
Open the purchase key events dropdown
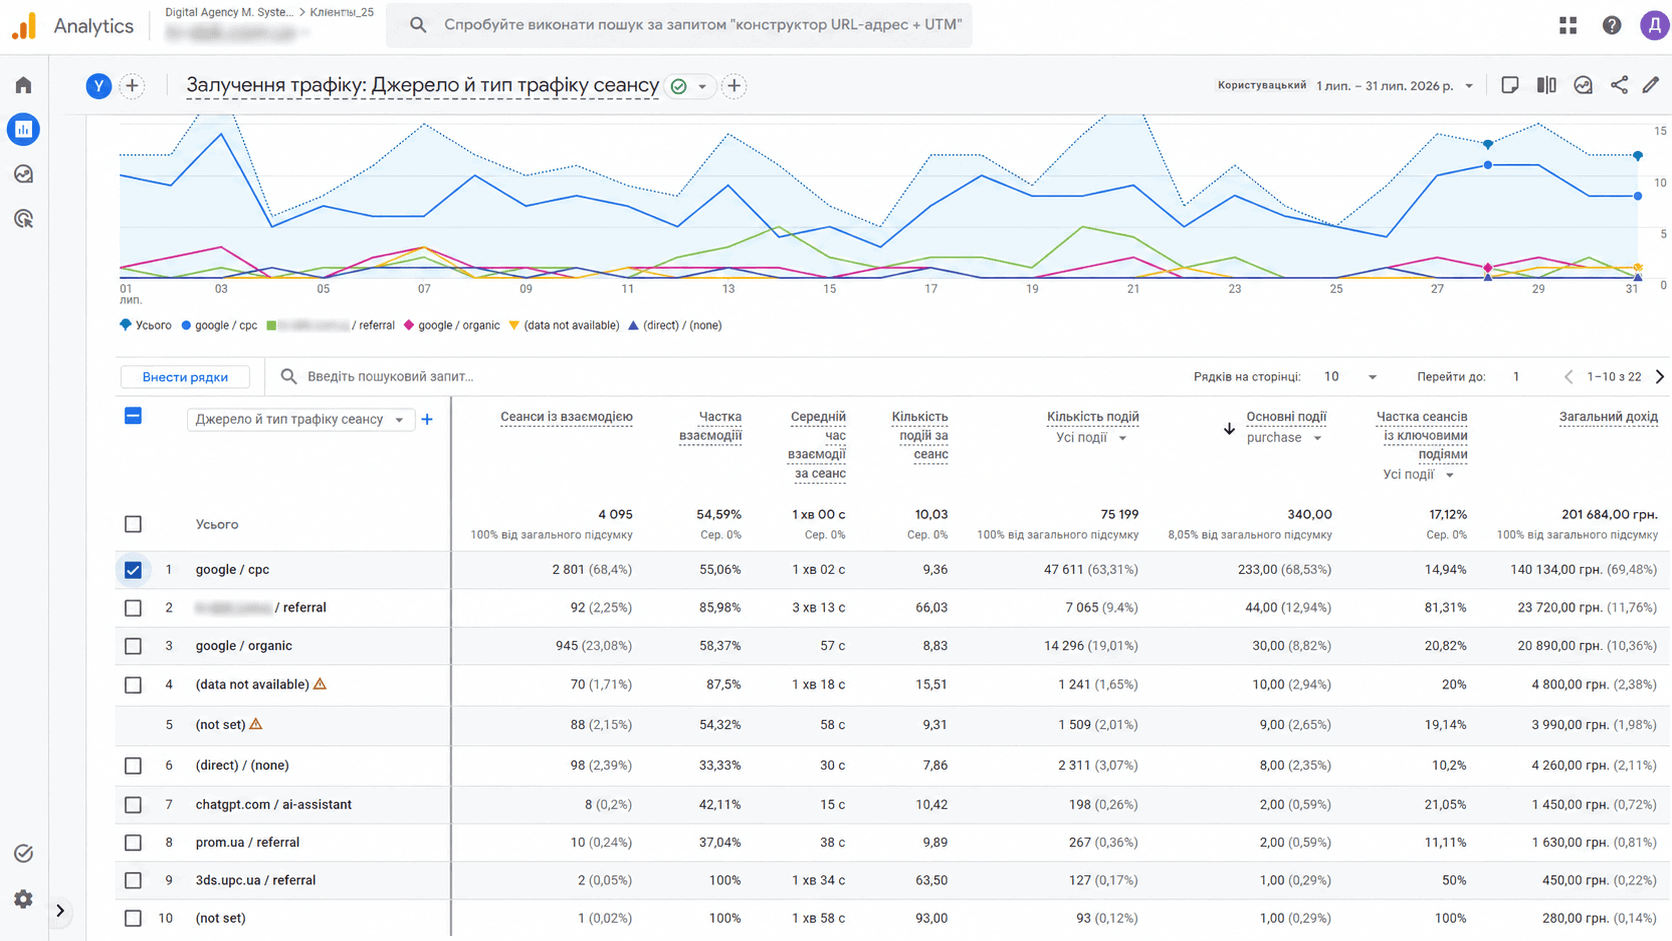coord(1284,438)
